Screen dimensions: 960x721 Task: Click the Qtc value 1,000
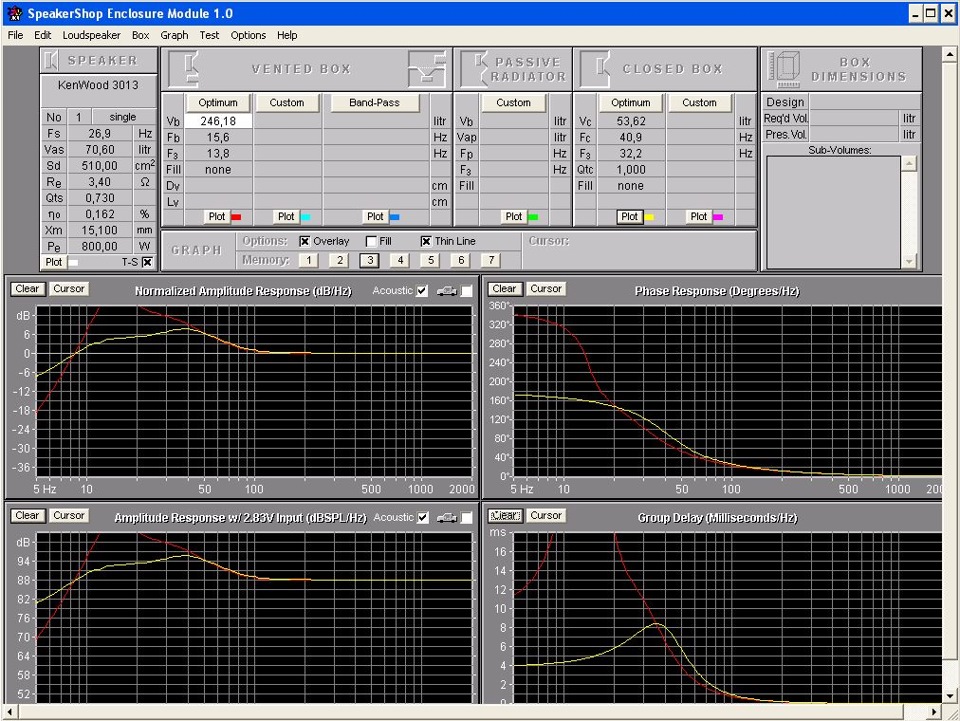click(631, 170)
